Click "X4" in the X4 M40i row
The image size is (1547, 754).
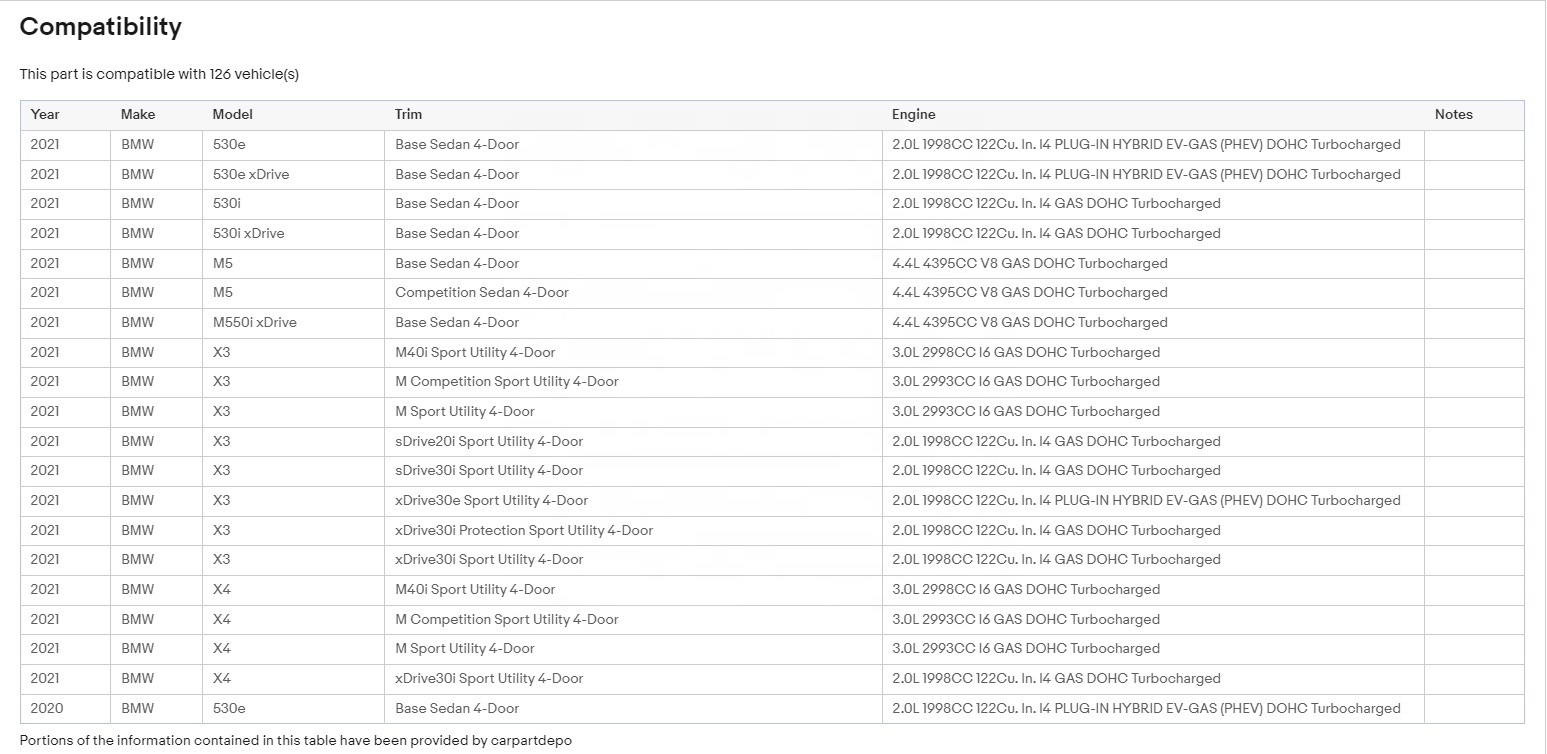pyautogui.click(x=222, y=589)
